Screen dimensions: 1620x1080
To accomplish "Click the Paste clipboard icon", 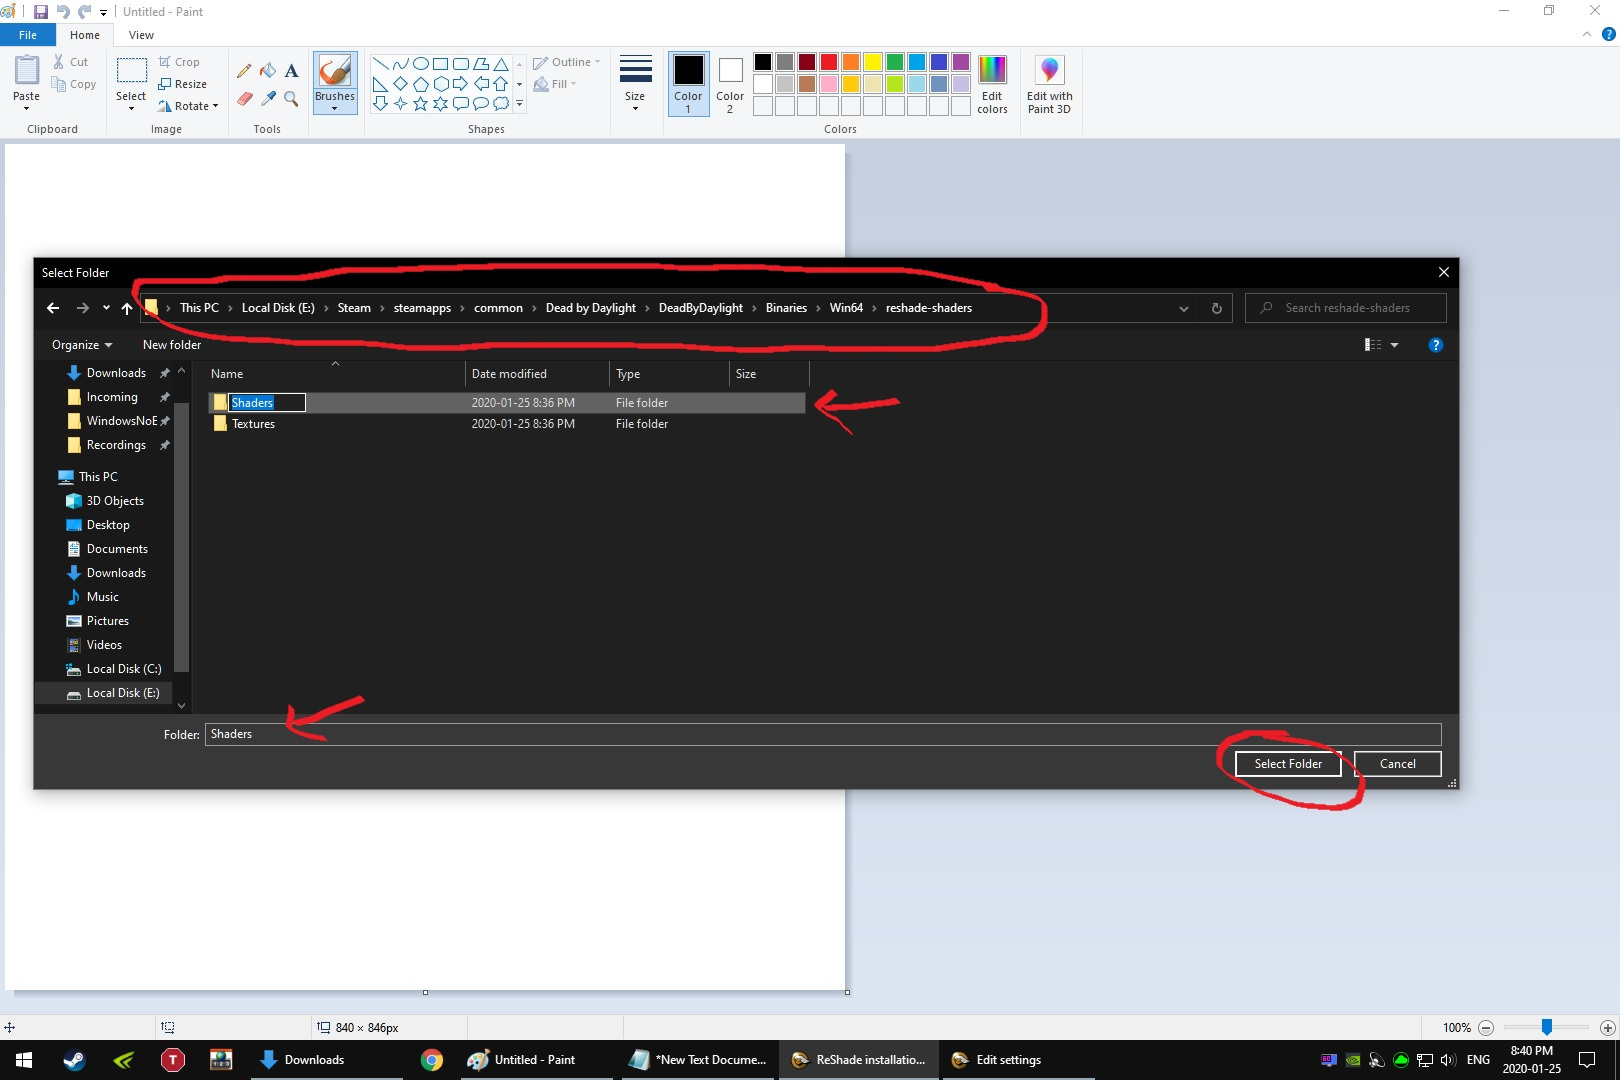I will 27,71.
